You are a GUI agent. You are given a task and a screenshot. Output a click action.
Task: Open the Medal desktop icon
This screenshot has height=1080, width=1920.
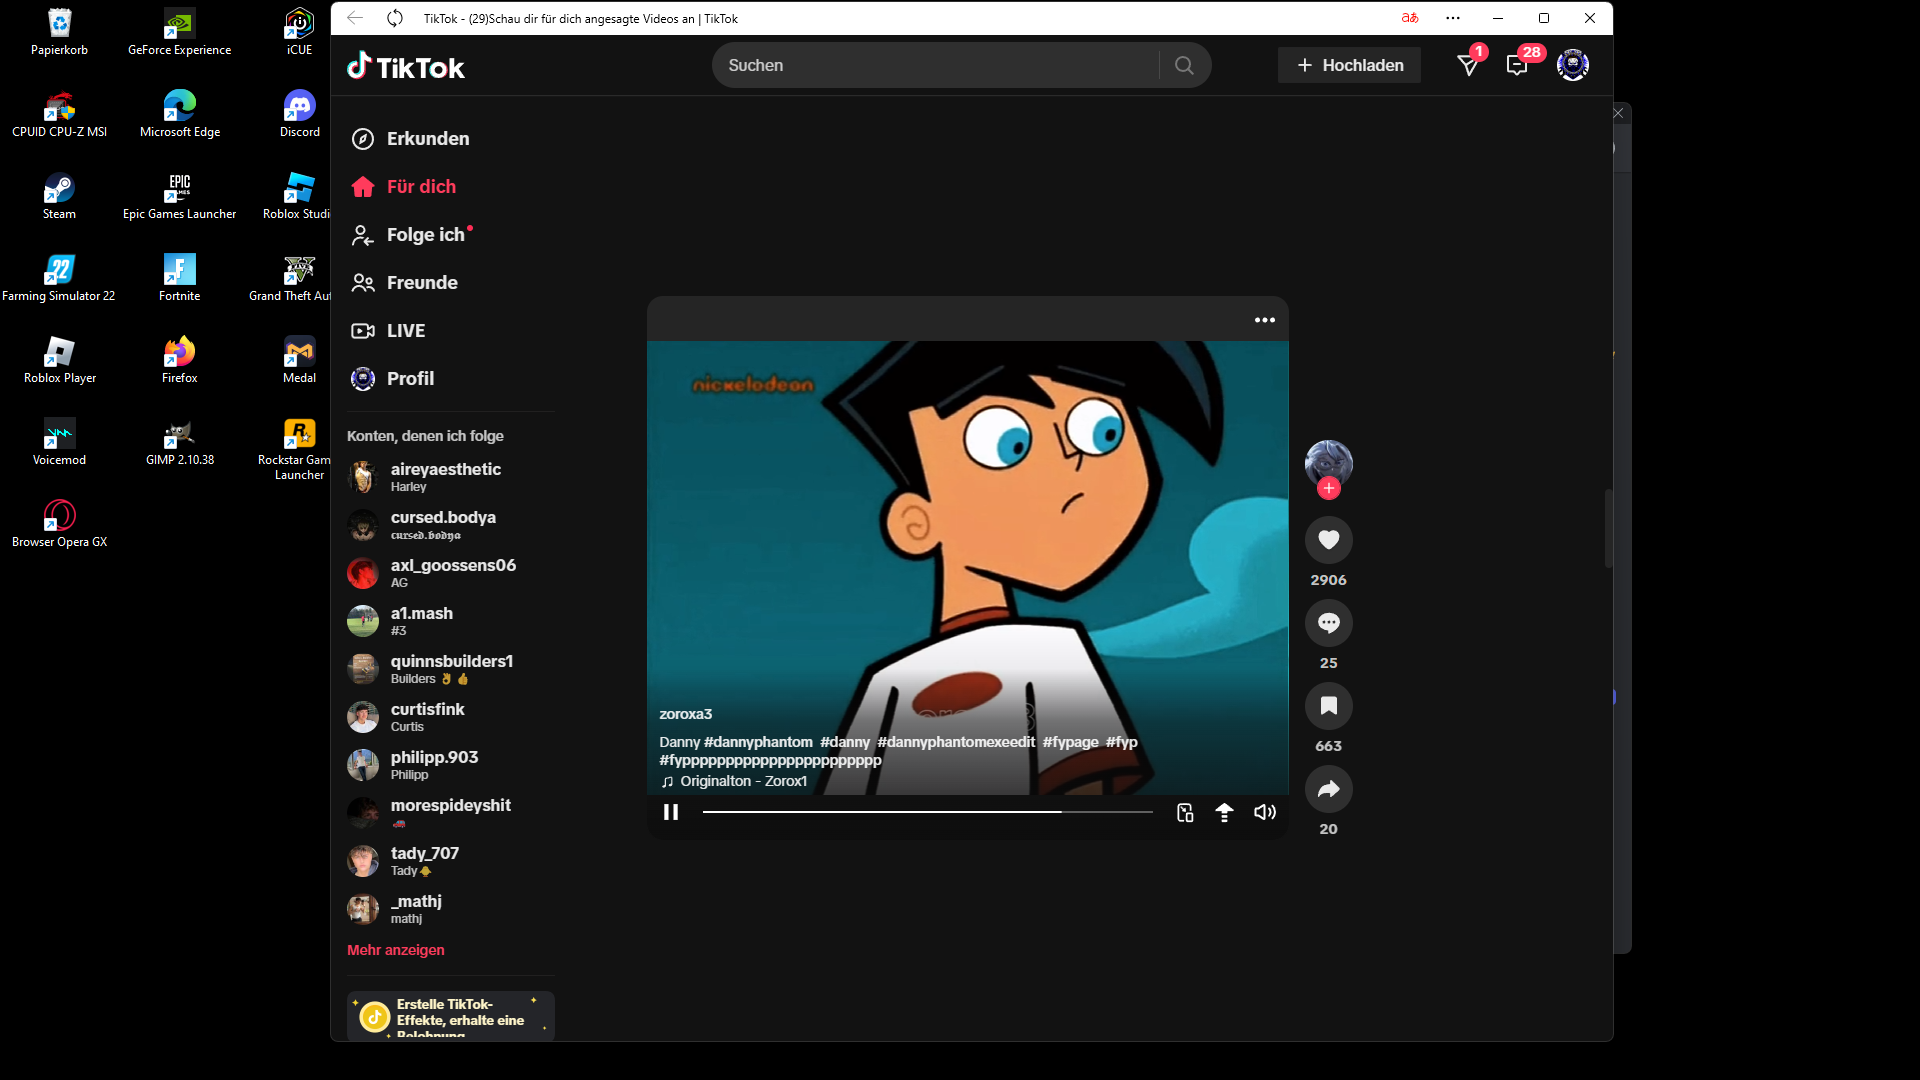(x=299, y=360)
